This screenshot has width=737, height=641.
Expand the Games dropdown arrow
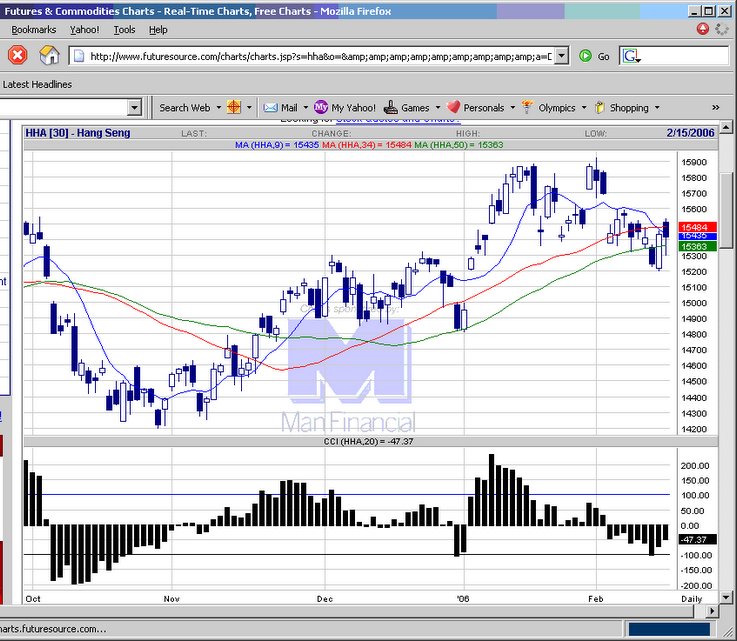[x=438, y=108]
